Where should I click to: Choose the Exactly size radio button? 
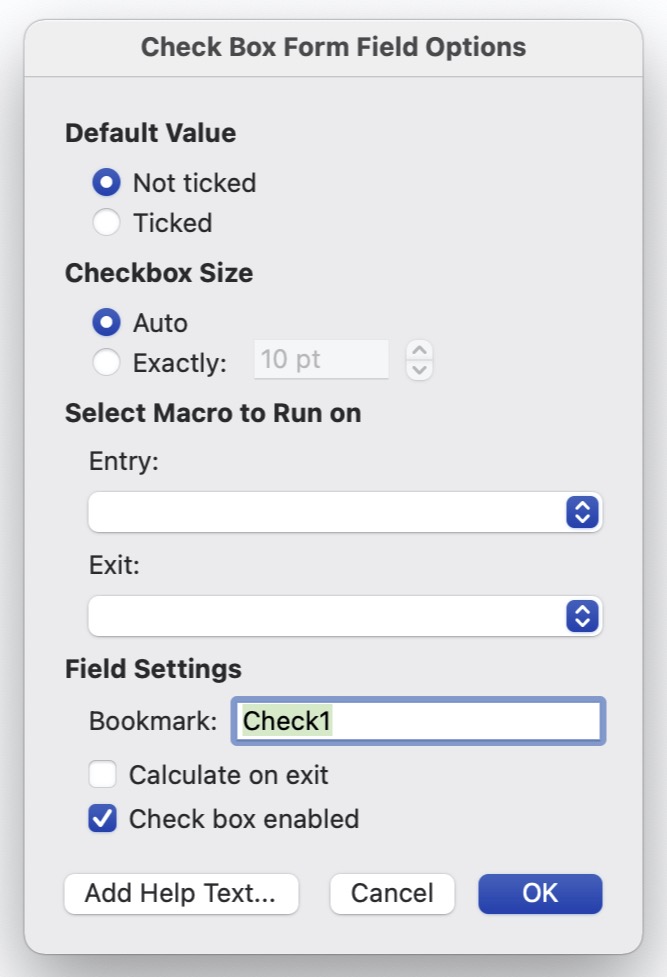point(106,363)
